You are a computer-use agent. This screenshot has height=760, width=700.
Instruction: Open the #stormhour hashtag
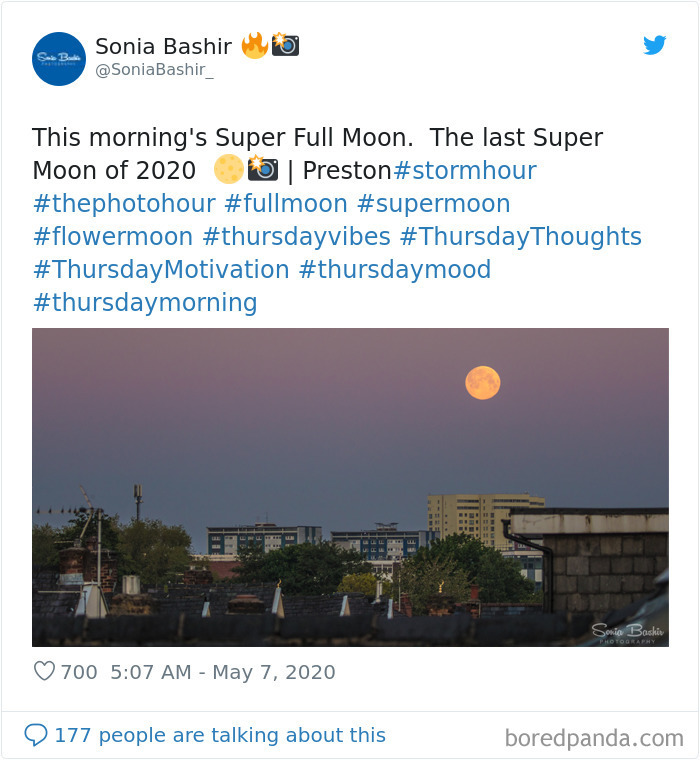click(465, 171)
